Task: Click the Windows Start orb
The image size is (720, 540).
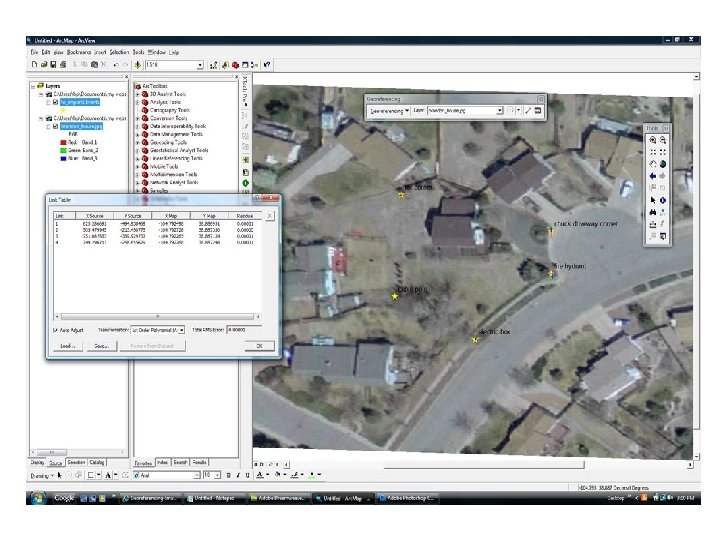Action: (38, 498)
